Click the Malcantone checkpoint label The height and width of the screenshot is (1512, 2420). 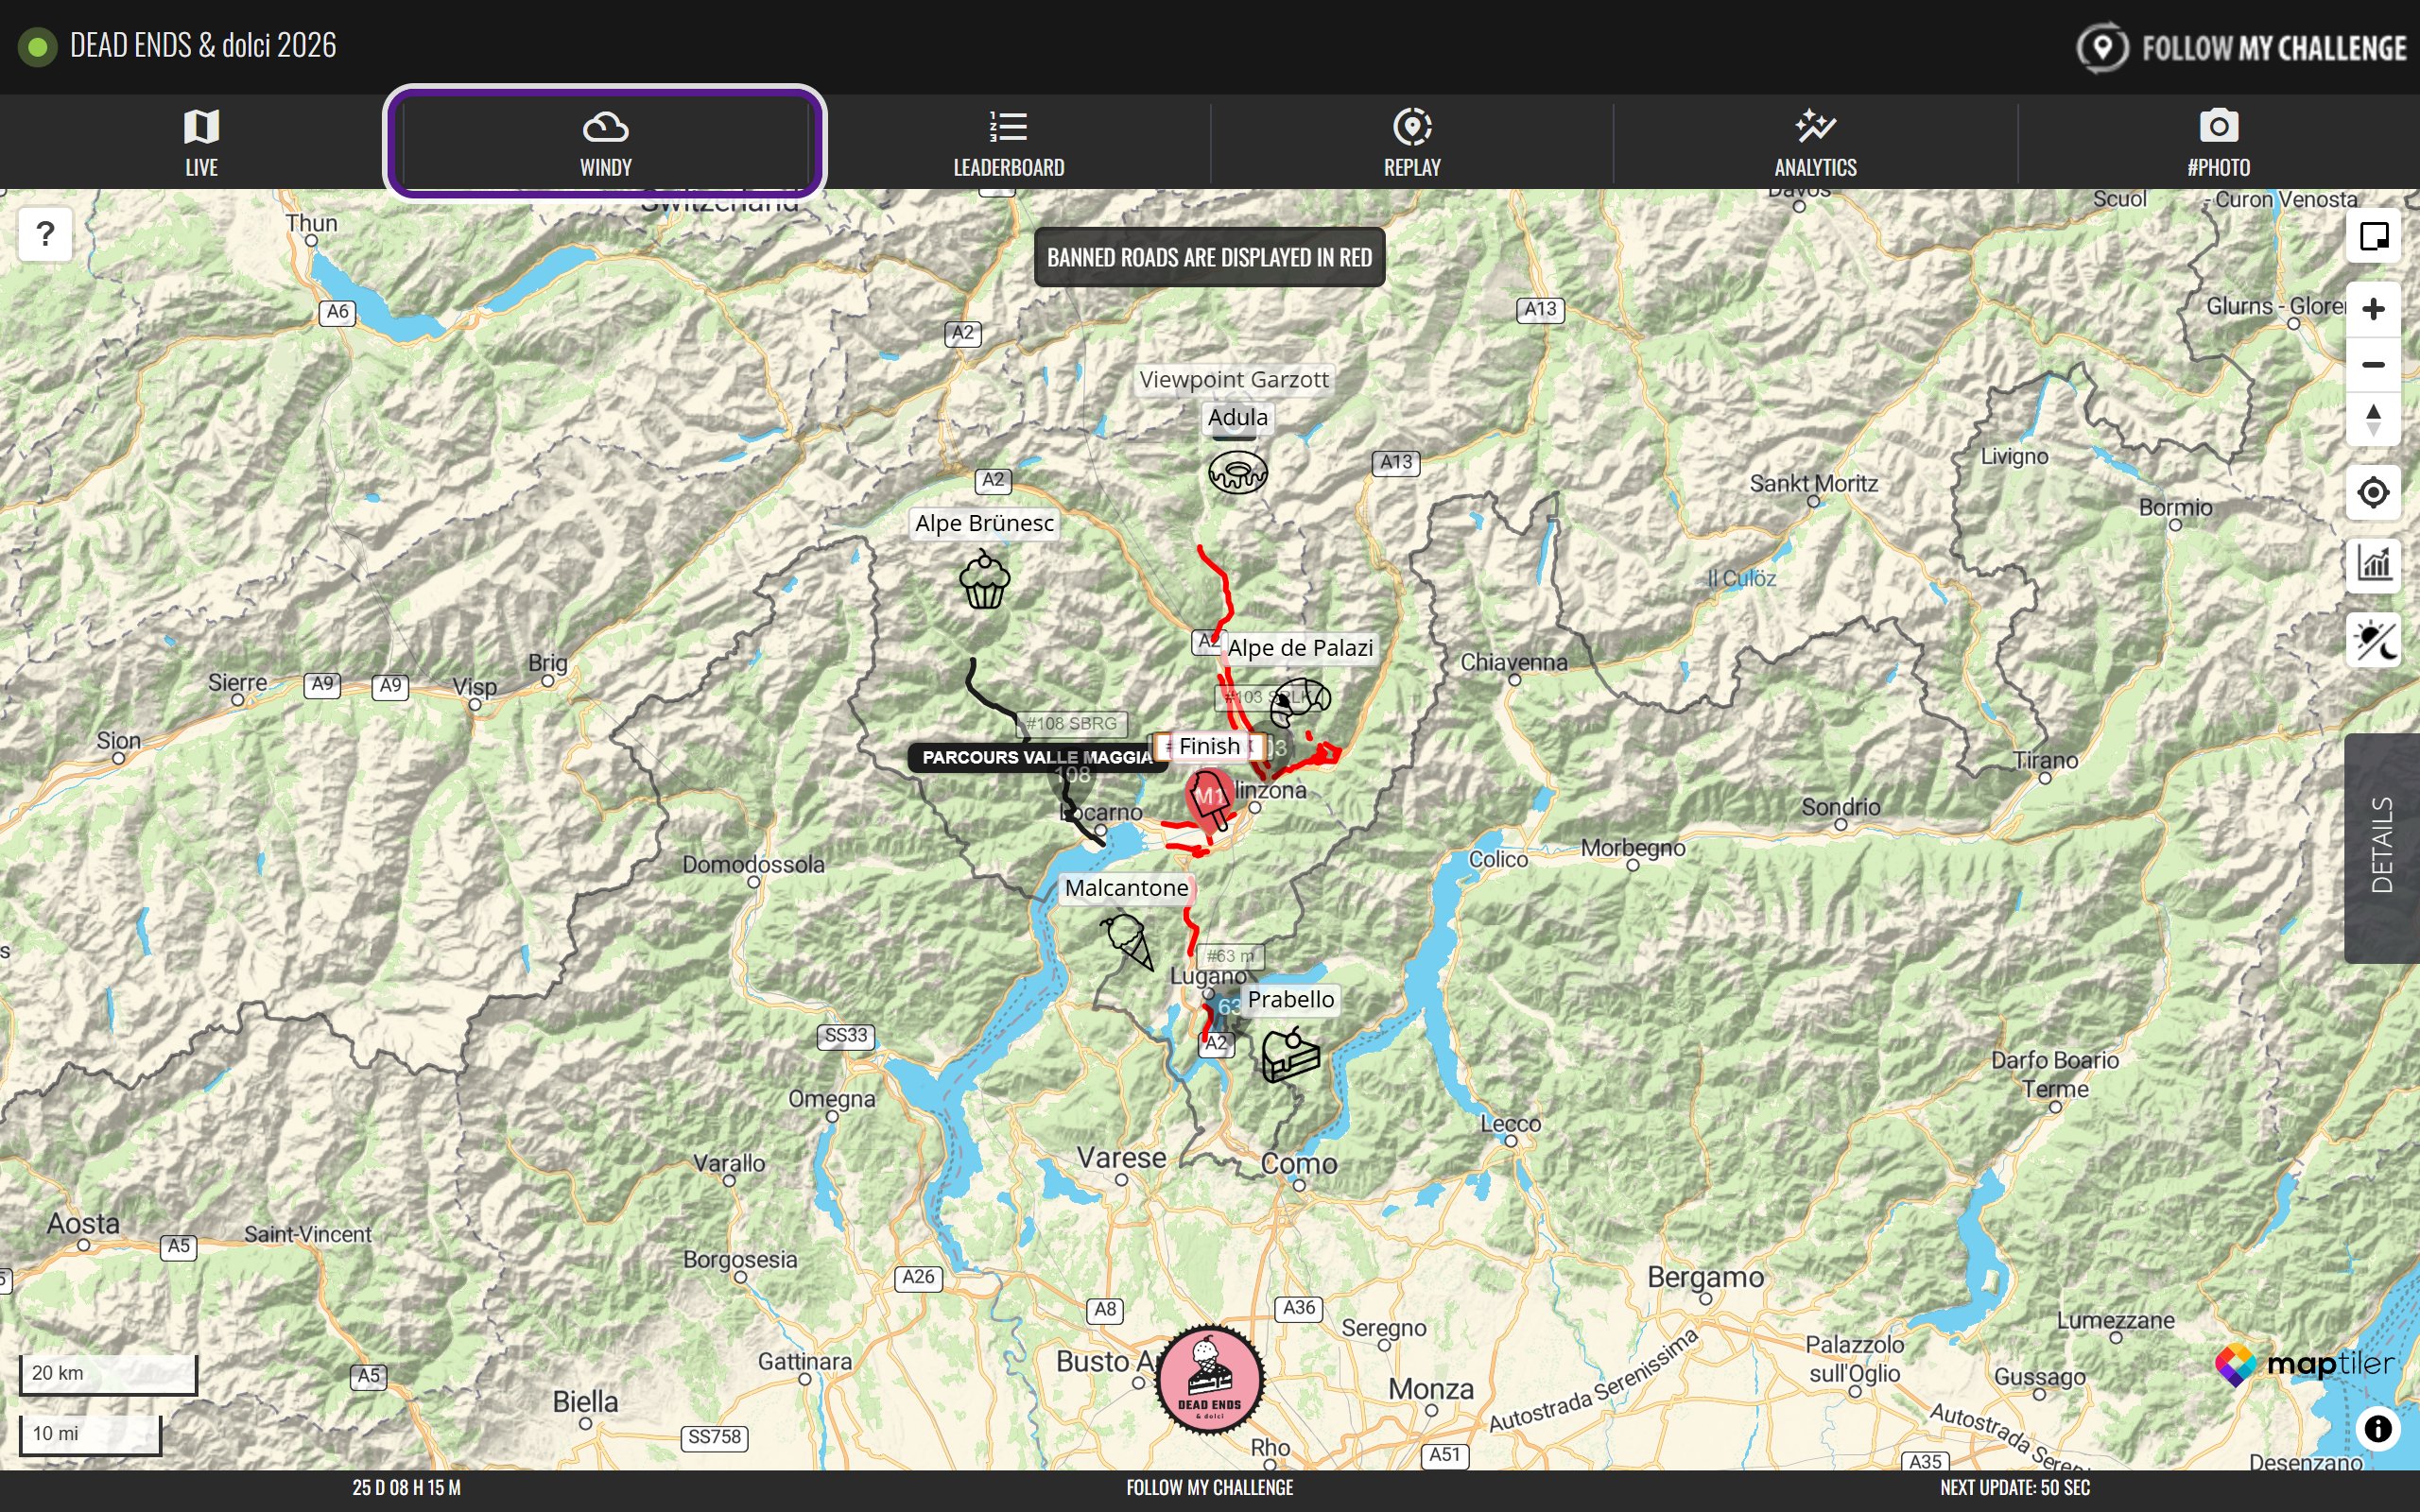coord(1126,888)
